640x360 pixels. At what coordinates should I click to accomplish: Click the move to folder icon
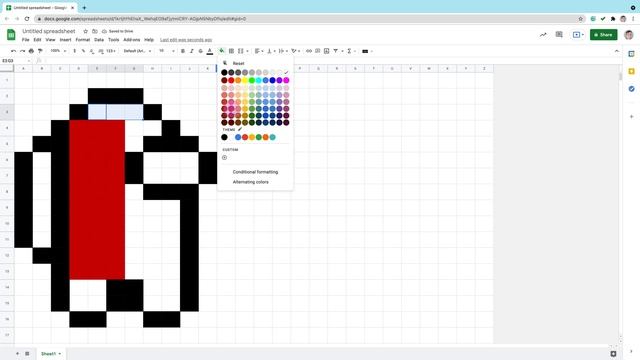click(x=95, y=31)
